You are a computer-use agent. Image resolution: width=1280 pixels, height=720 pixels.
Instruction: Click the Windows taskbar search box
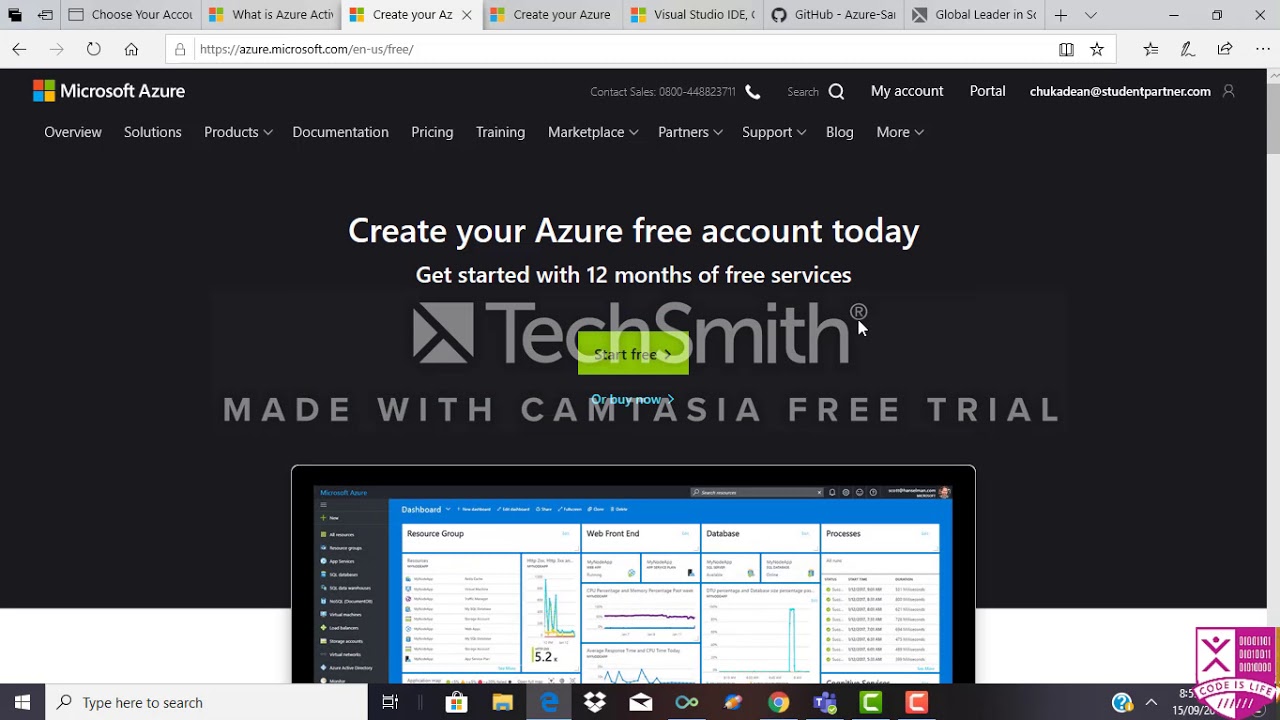[x=207, y=702]
